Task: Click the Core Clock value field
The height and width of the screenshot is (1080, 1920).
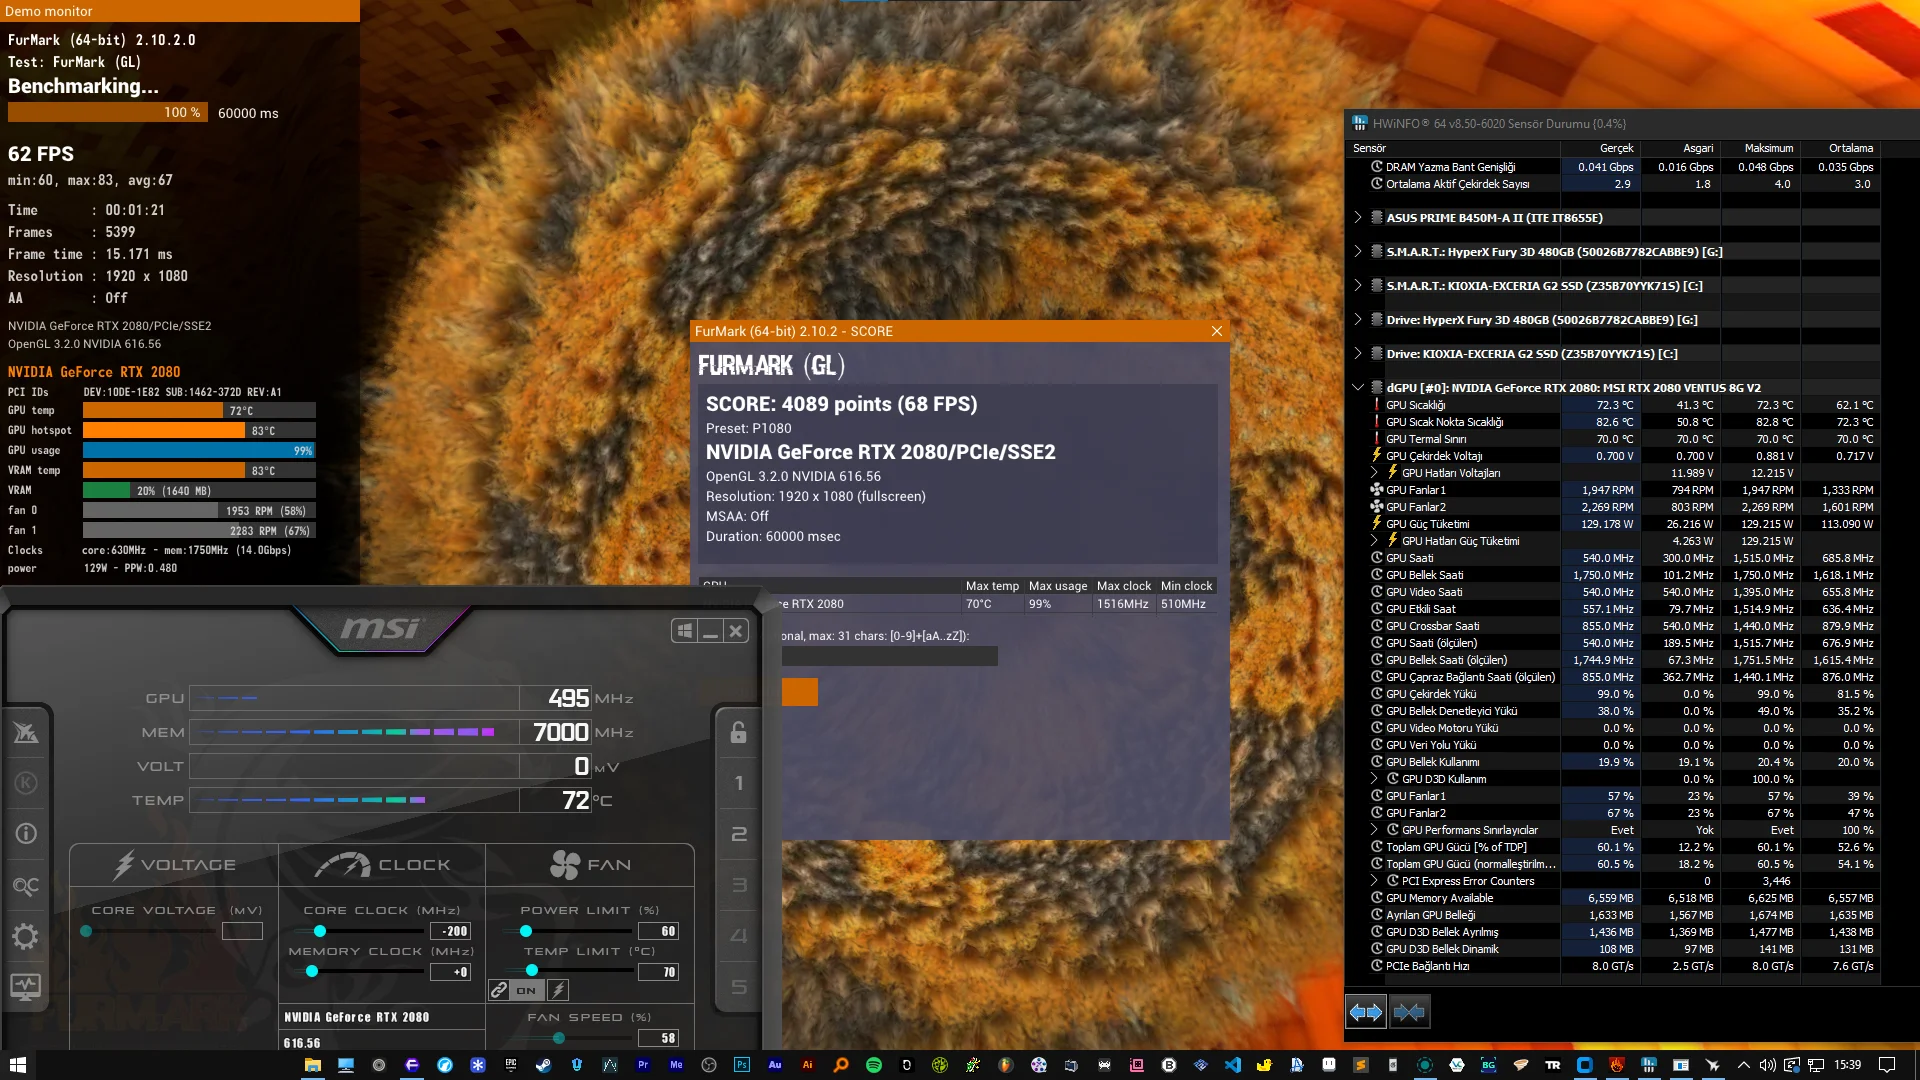Action: coord(450,931)
